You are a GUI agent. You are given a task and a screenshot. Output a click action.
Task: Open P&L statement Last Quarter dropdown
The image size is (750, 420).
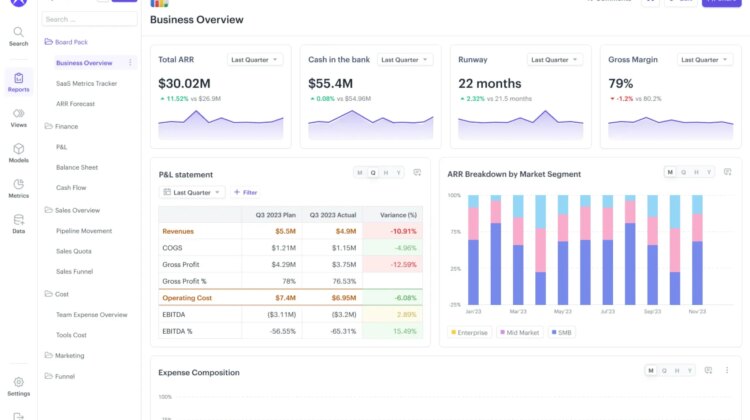[192, 192]
